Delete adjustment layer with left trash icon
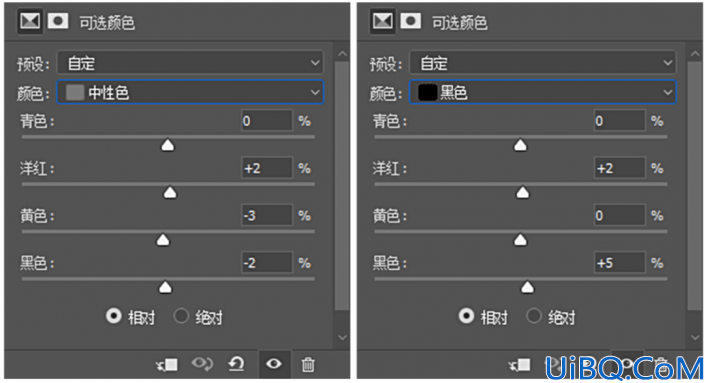The image size is (705, 383). [308, 364]
